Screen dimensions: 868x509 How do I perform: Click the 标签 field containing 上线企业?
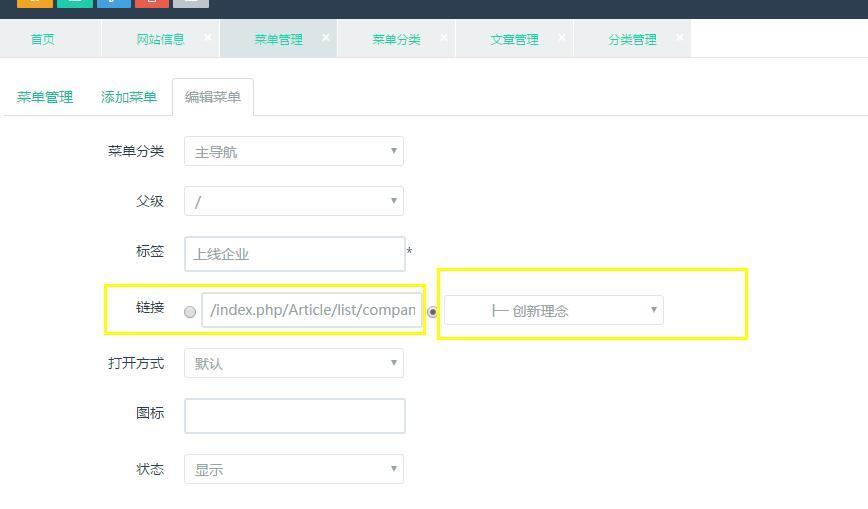[294, 254]
